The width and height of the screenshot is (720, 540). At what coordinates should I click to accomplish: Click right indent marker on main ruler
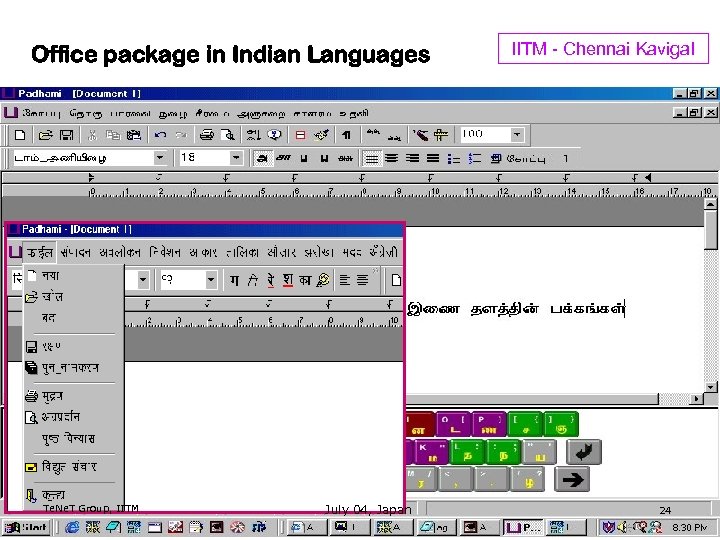pos(648,177)
